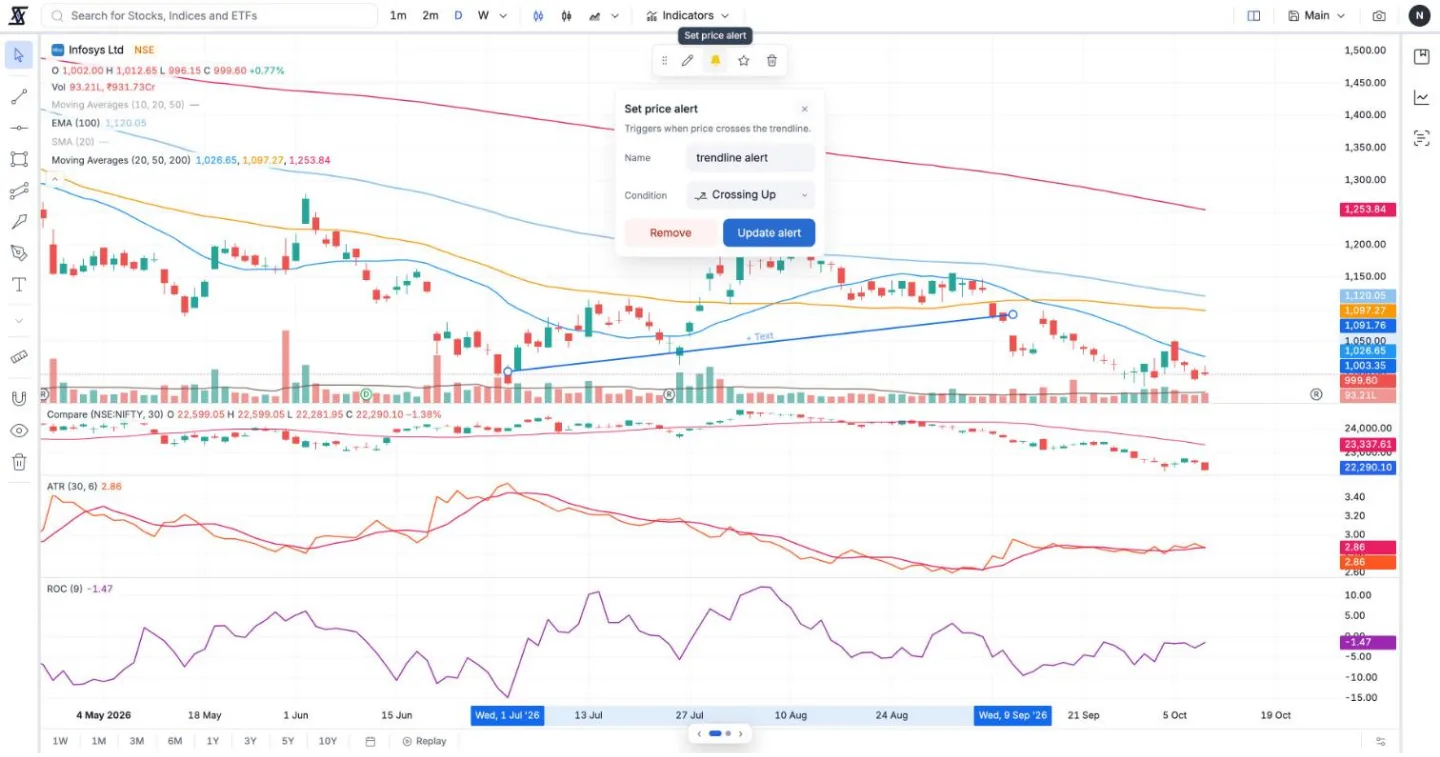Click the Remove alert button
Image resolution: width=1440 pixels, height=757 pixels.
click(670, 233)
